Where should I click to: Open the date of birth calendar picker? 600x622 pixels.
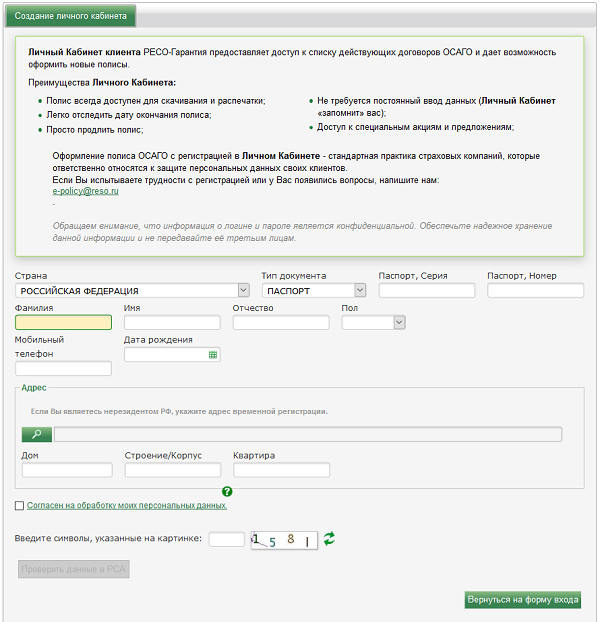click(213, 355)
